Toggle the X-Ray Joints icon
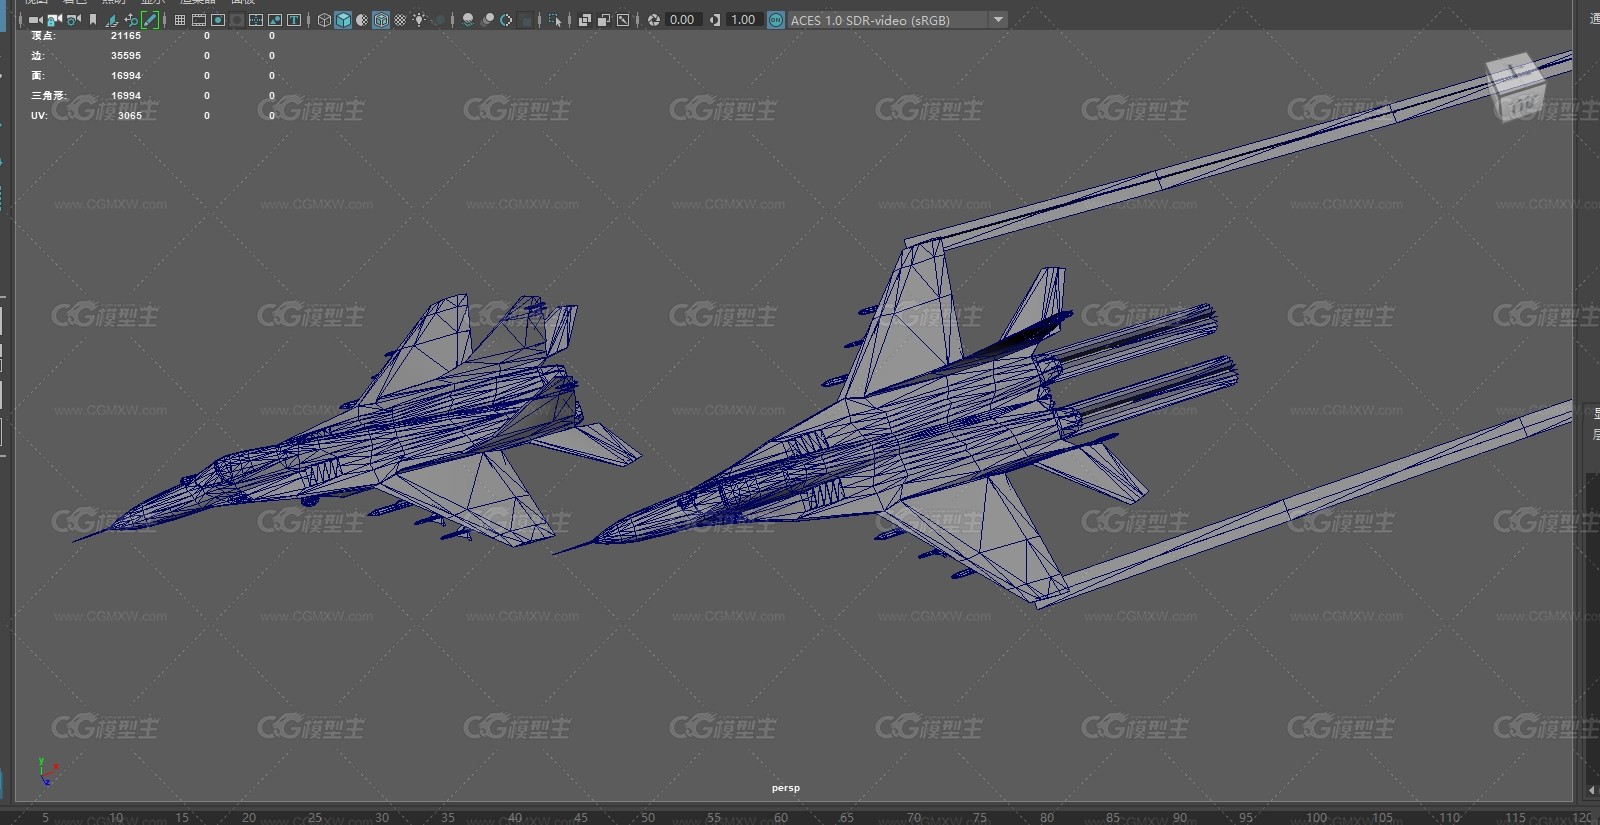 coord(623,20)
